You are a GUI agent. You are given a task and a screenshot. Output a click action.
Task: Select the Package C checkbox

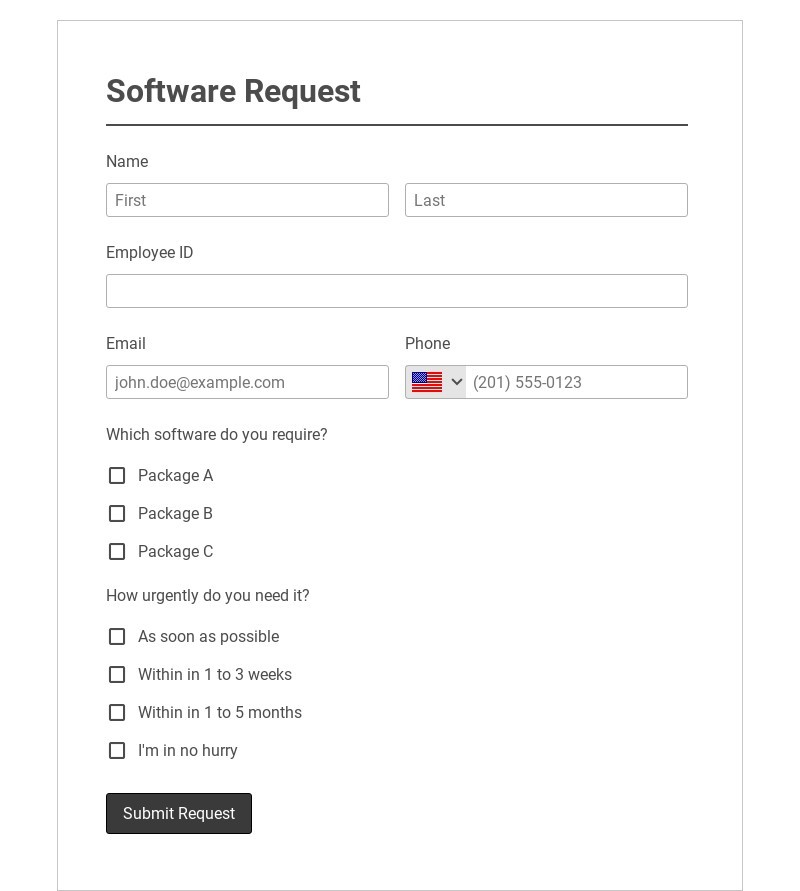click(x=117, y=552)
